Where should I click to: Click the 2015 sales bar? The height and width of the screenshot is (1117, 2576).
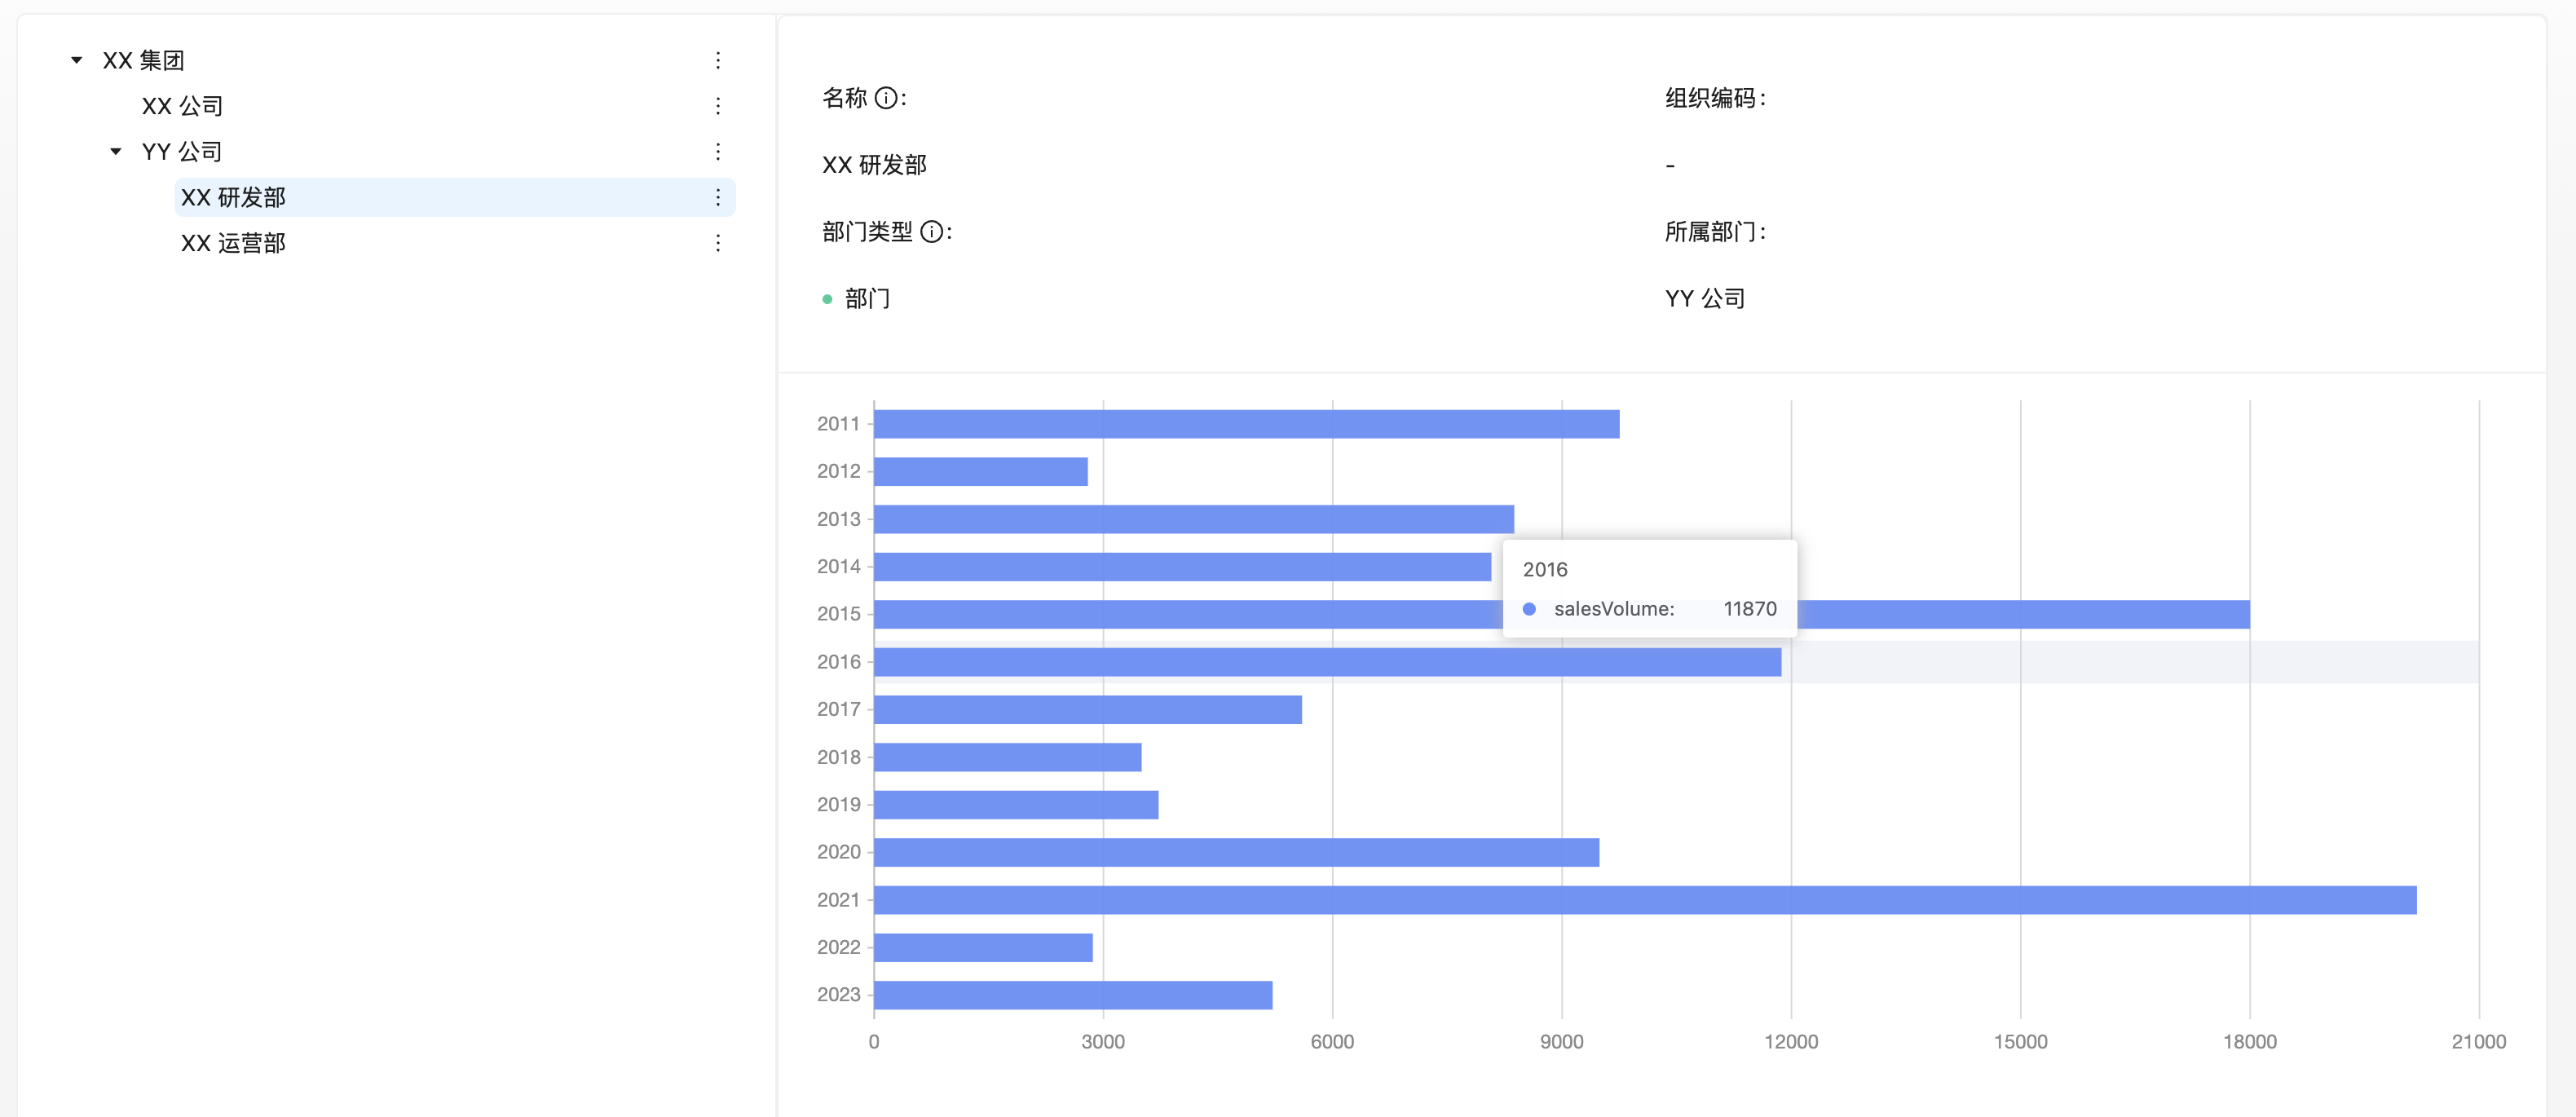pyautogui.click(x=1561, y=614)
